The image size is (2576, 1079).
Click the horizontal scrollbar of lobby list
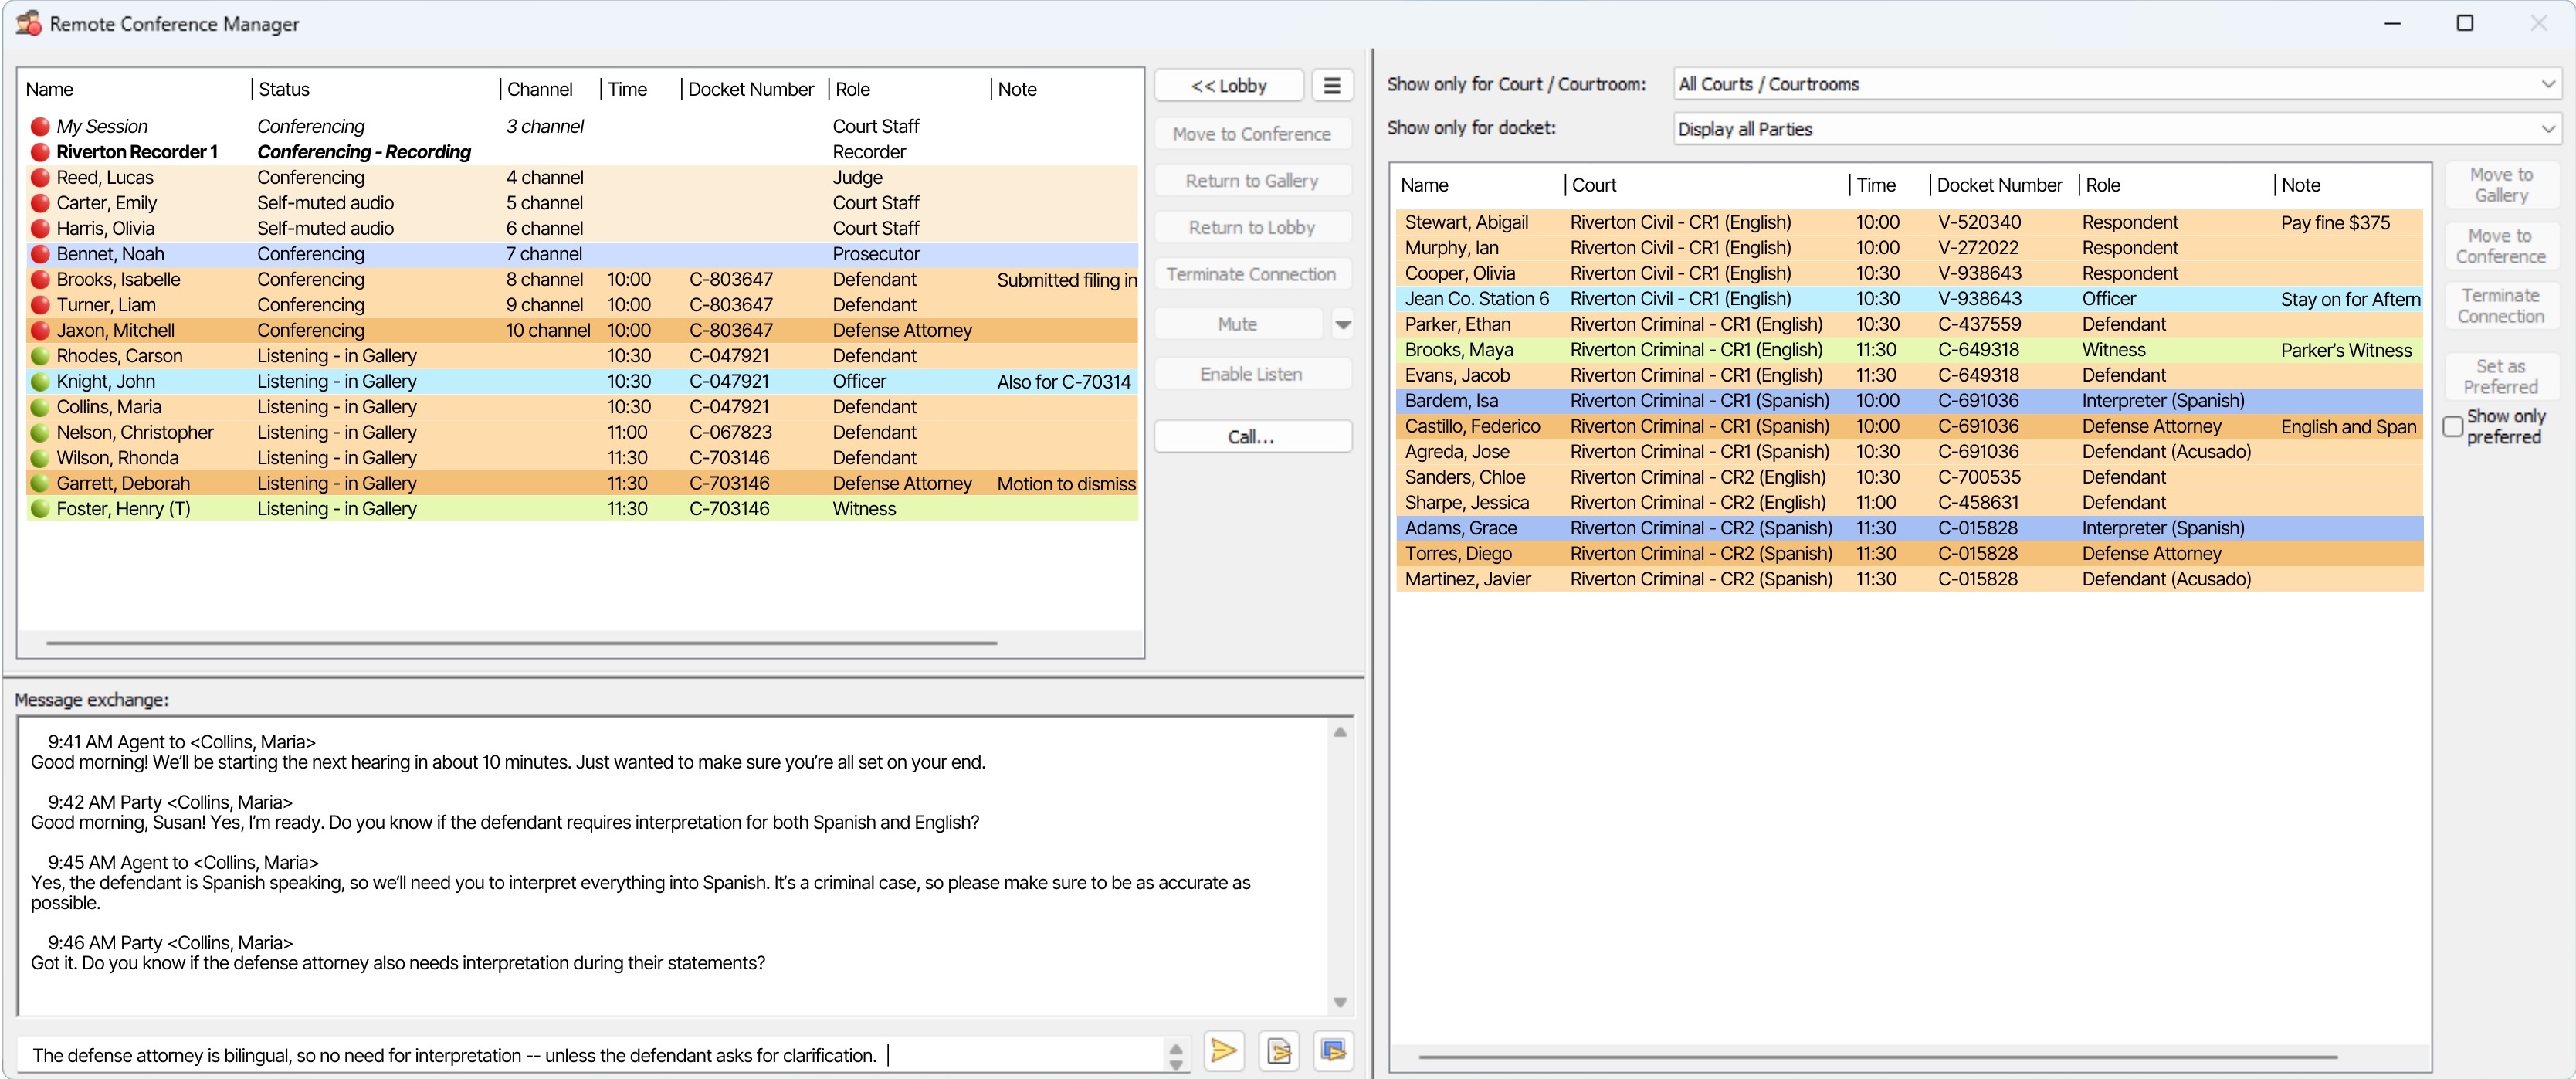click(1877, 1056)
